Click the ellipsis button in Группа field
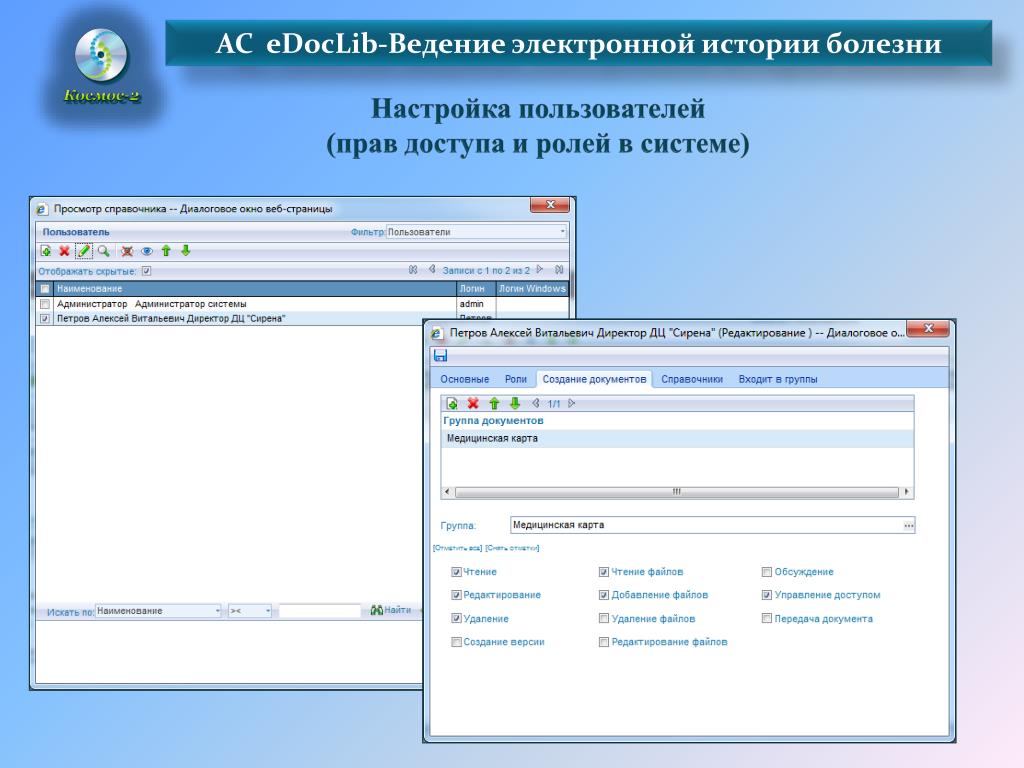1024x768 pixels. 908,525
